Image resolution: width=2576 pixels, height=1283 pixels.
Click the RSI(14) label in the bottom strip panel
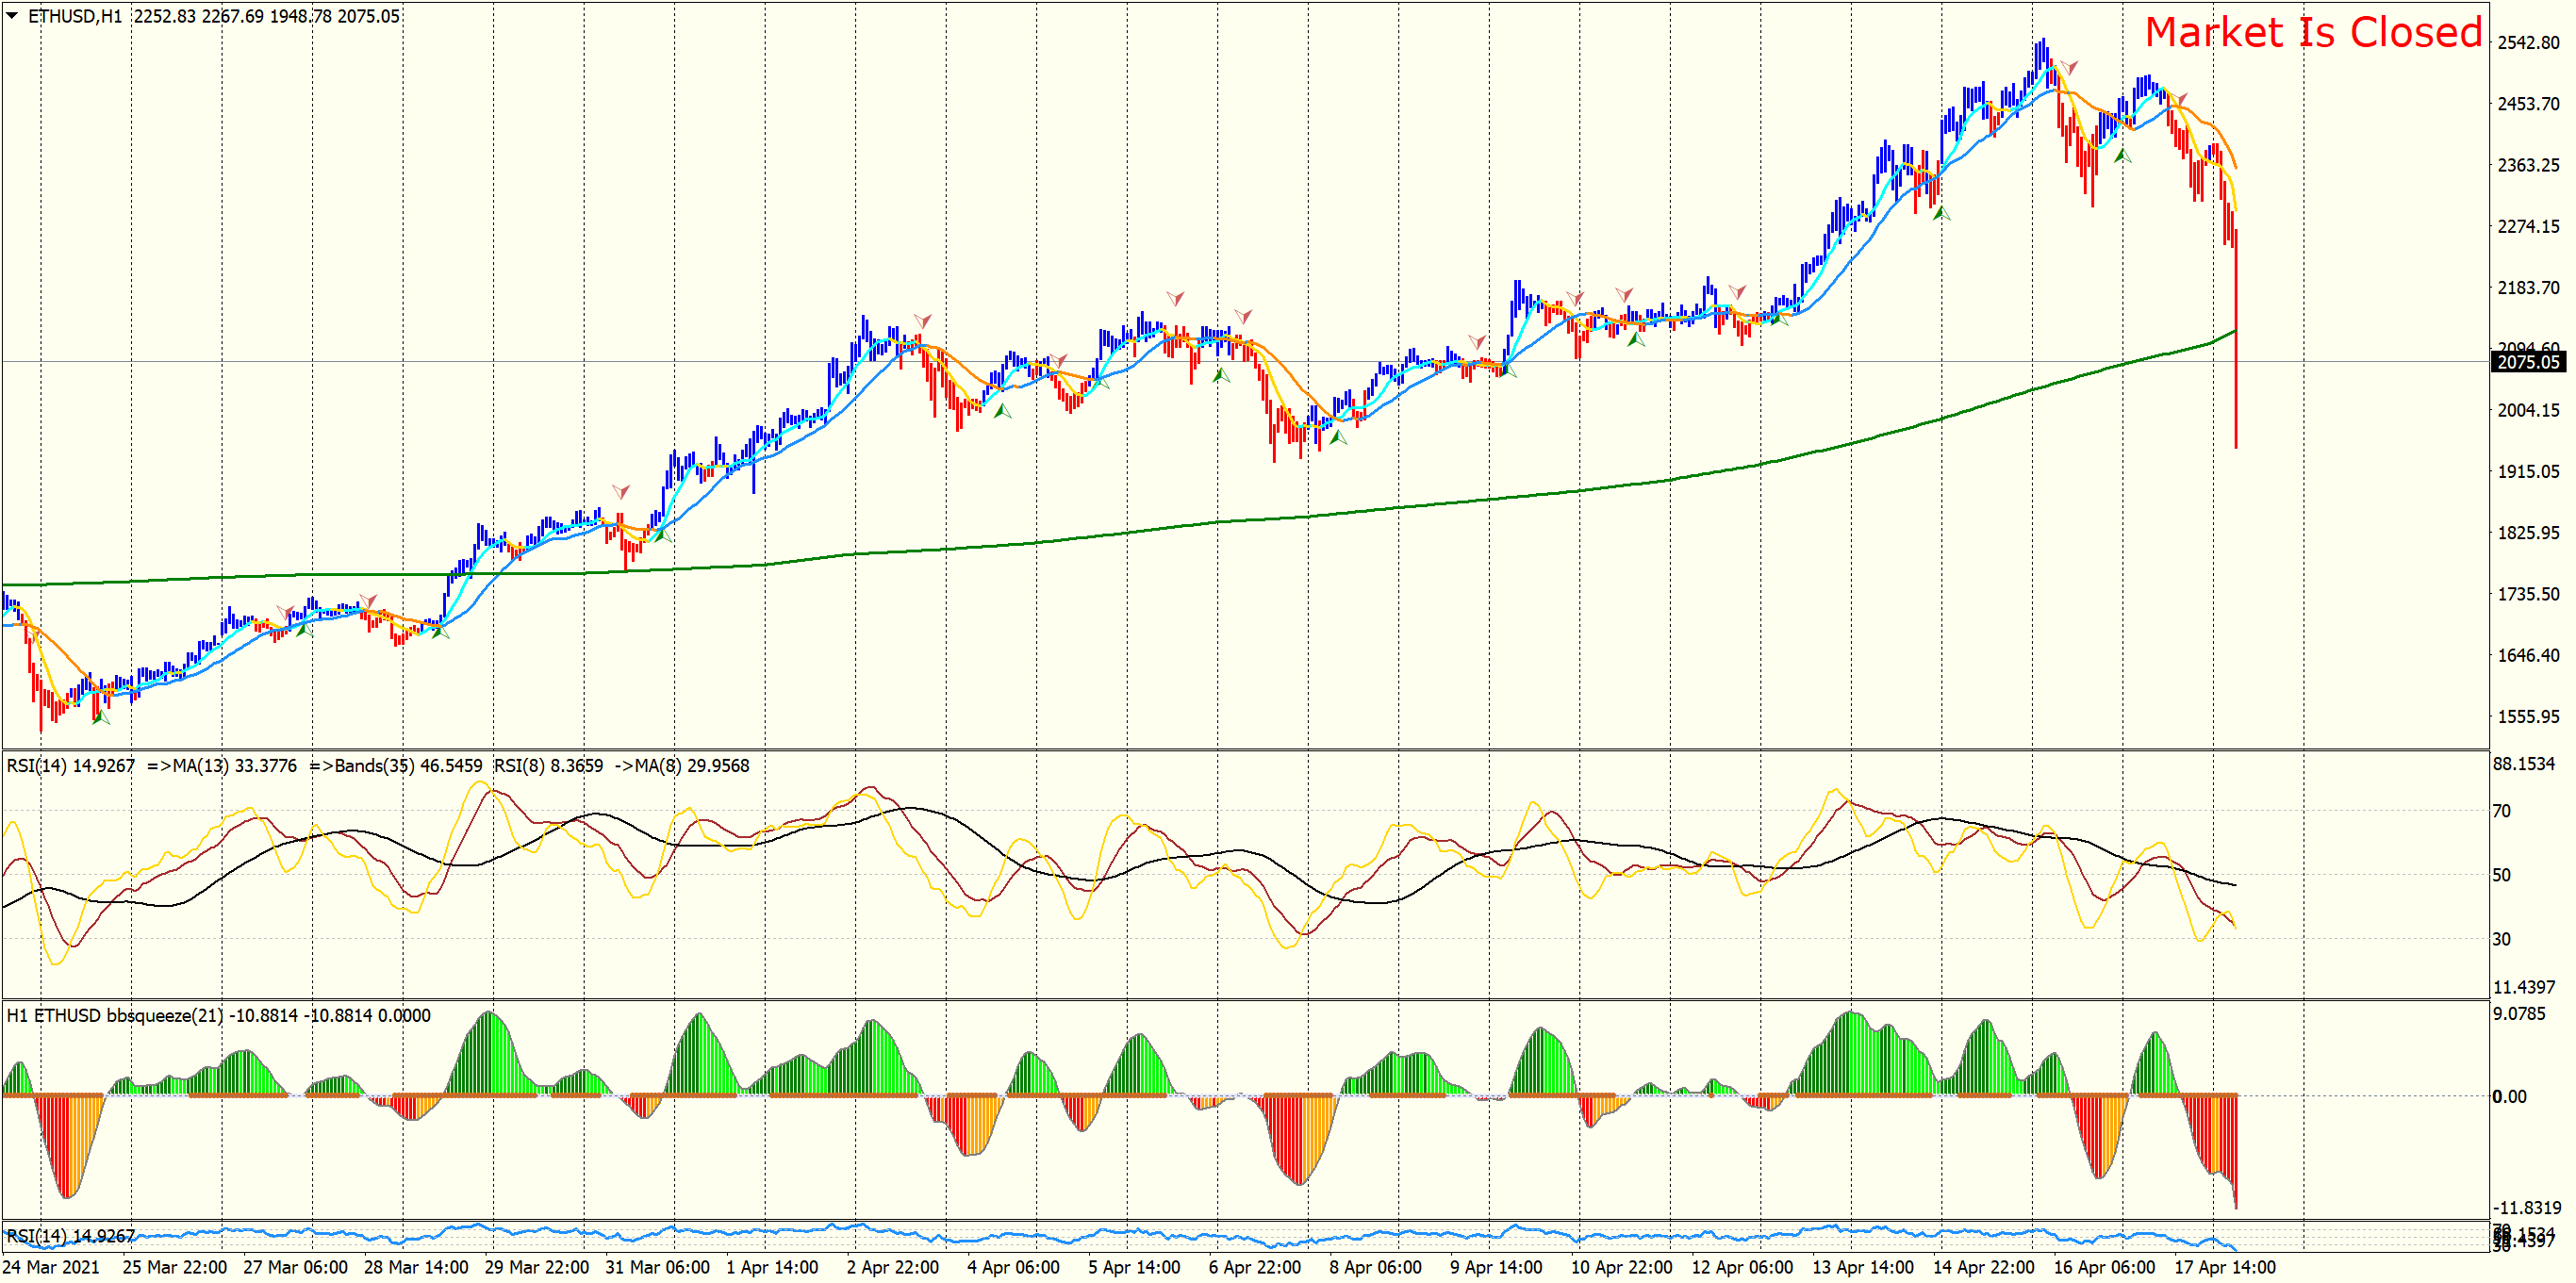[x=70, y=1236]
